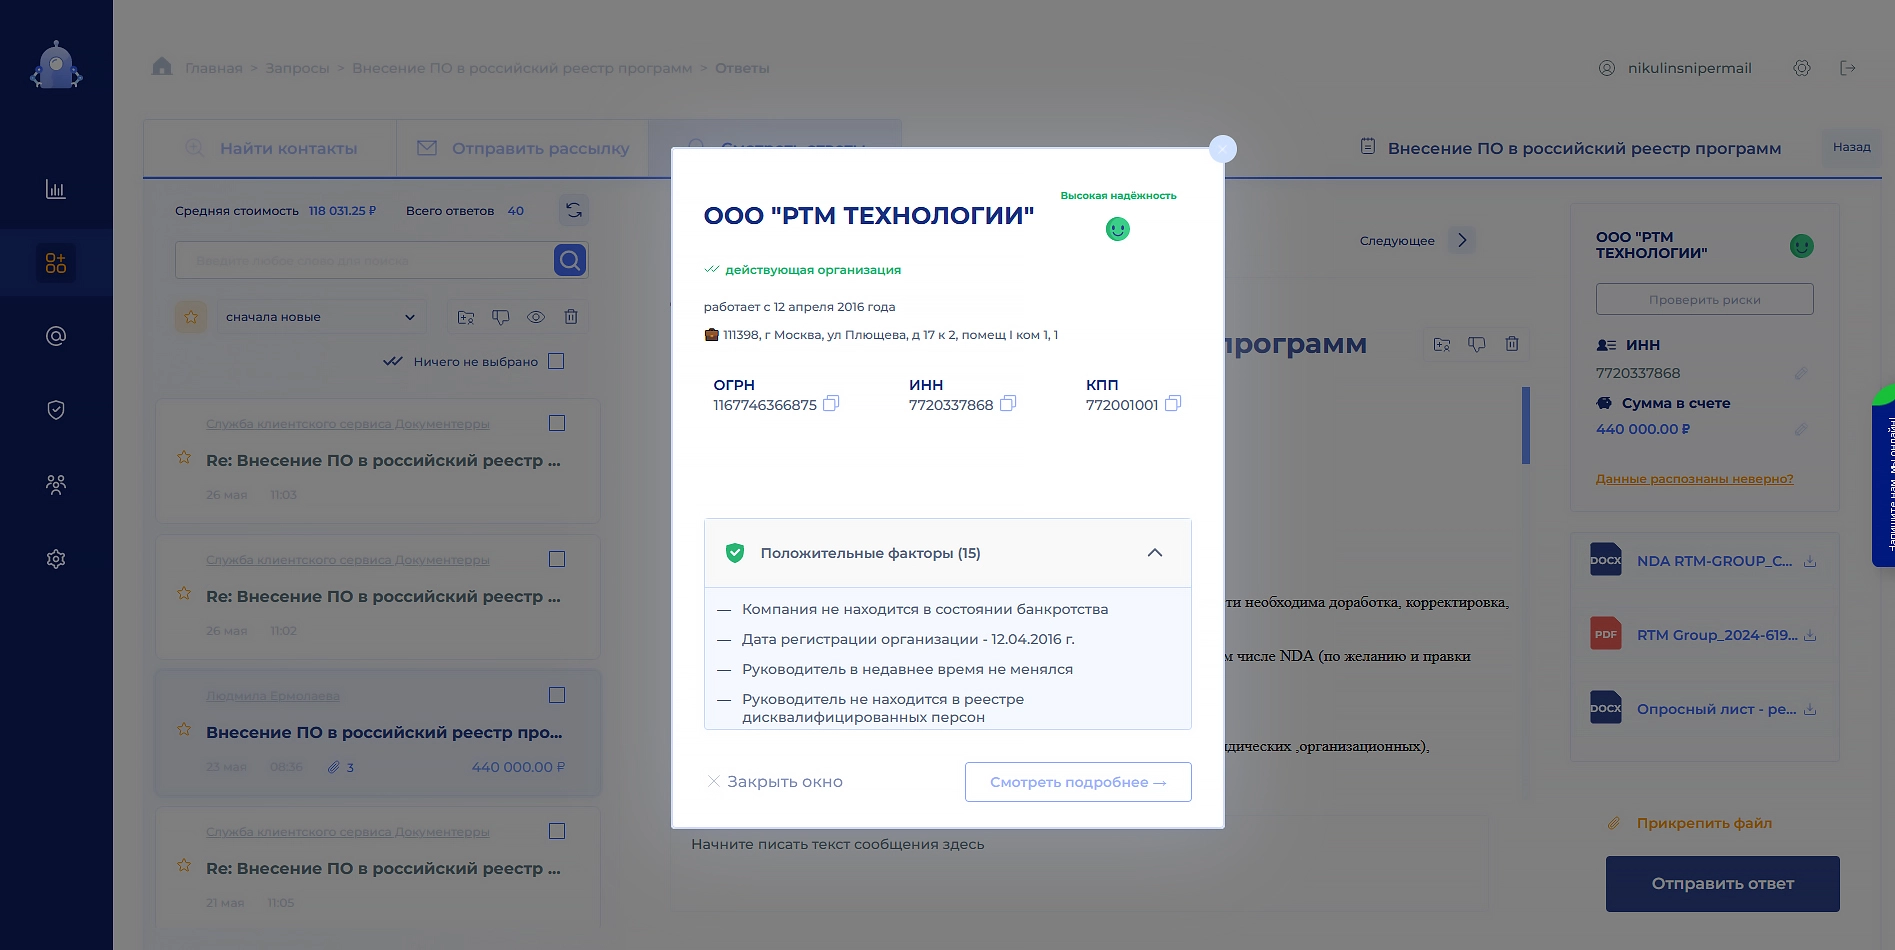Edit Сумма в счете with pencil icon
The image size is (1895, 950).
pyautogui.click(x=1801, y=429)
